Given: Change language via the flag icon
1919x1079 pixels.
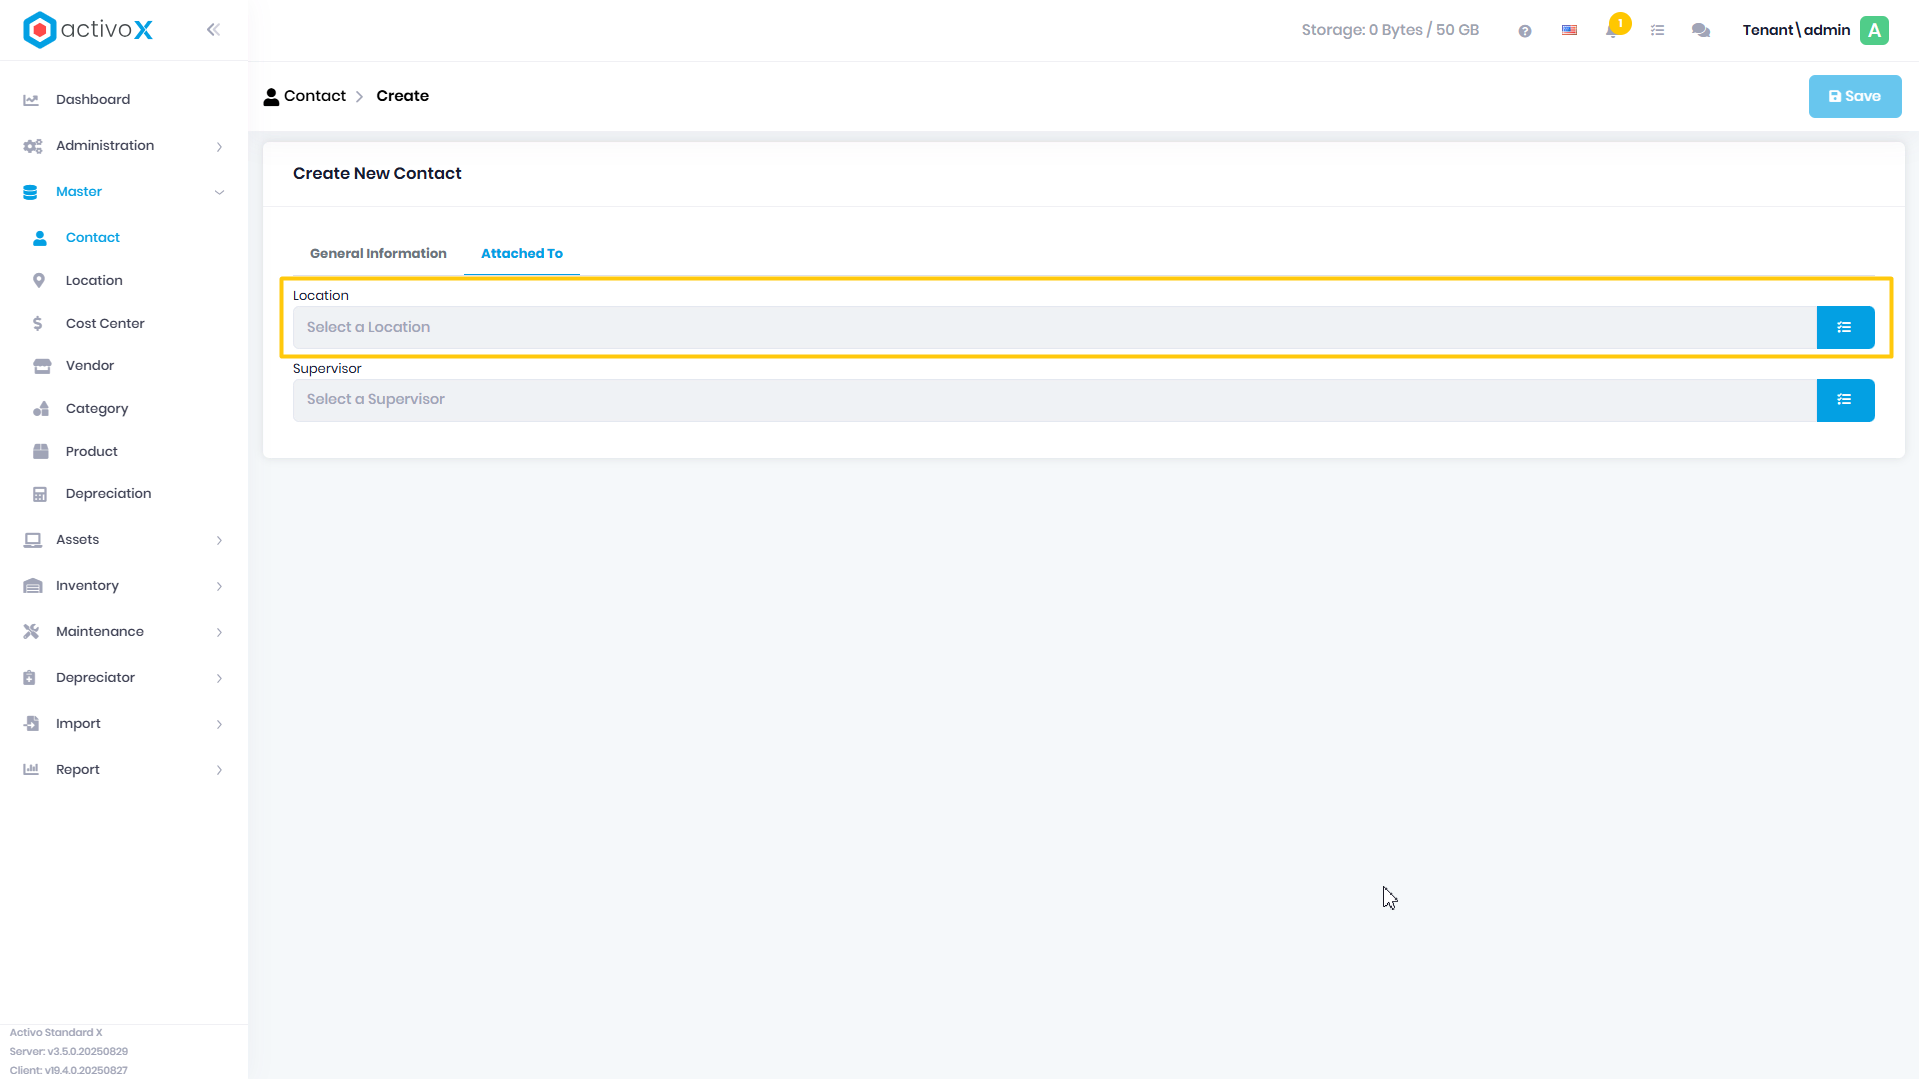Looking at the screenshot, I should [1570, 31].
